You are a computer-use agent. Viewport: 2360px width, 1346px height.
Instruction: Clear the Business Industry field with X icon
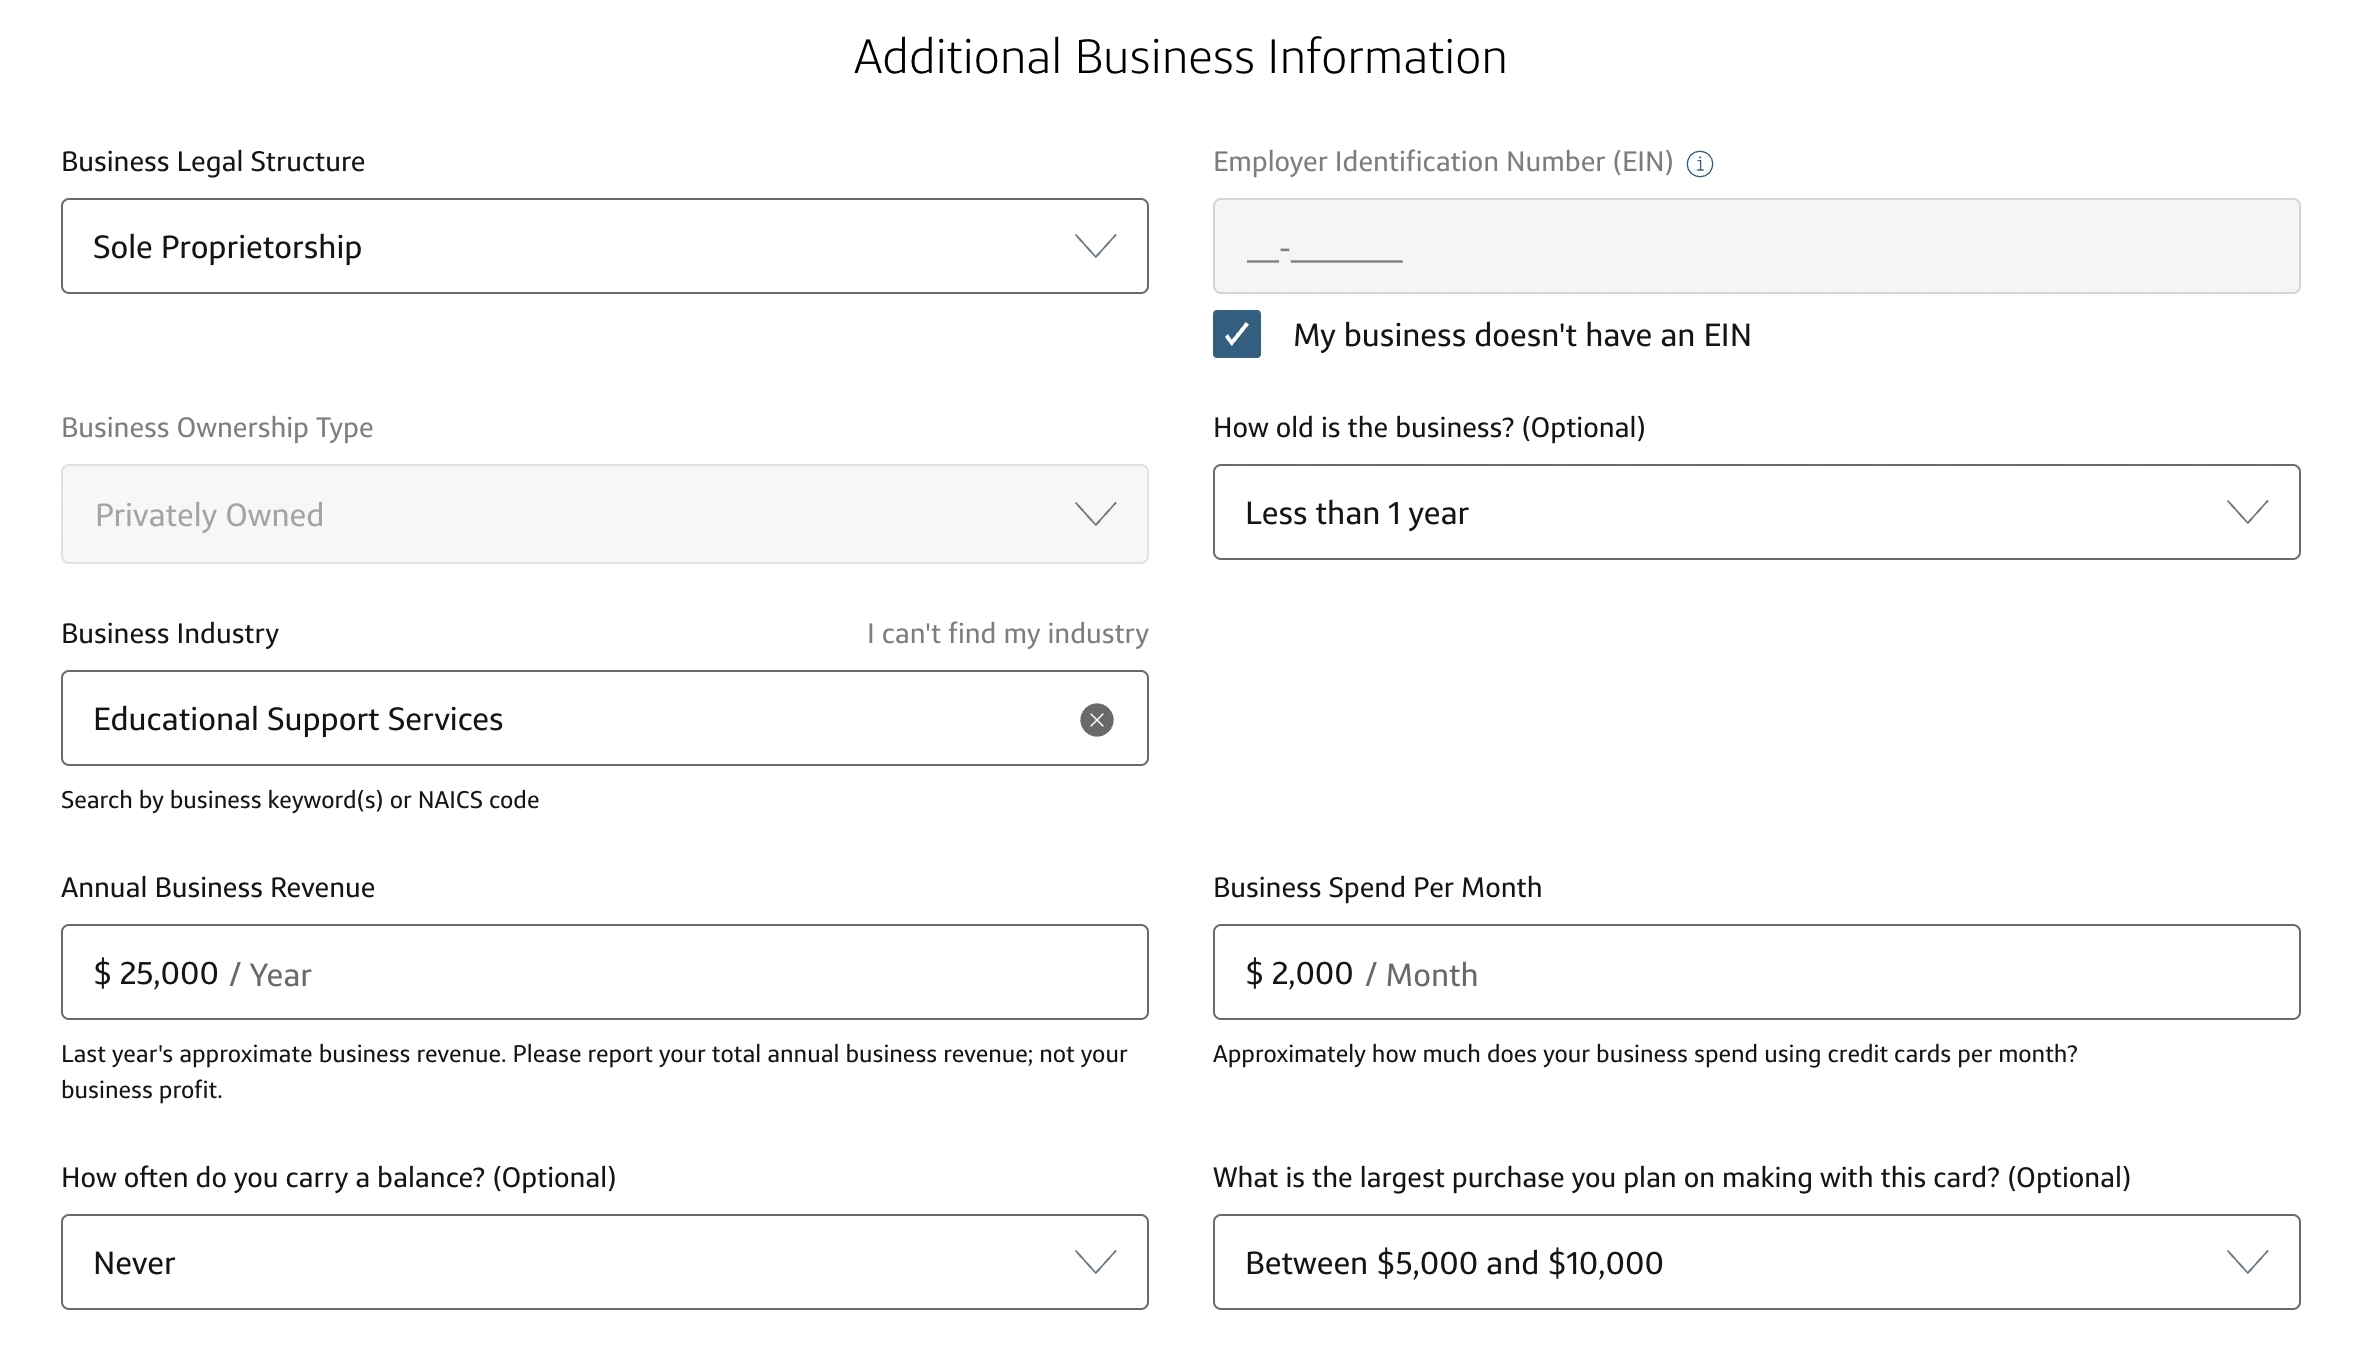1096,720
